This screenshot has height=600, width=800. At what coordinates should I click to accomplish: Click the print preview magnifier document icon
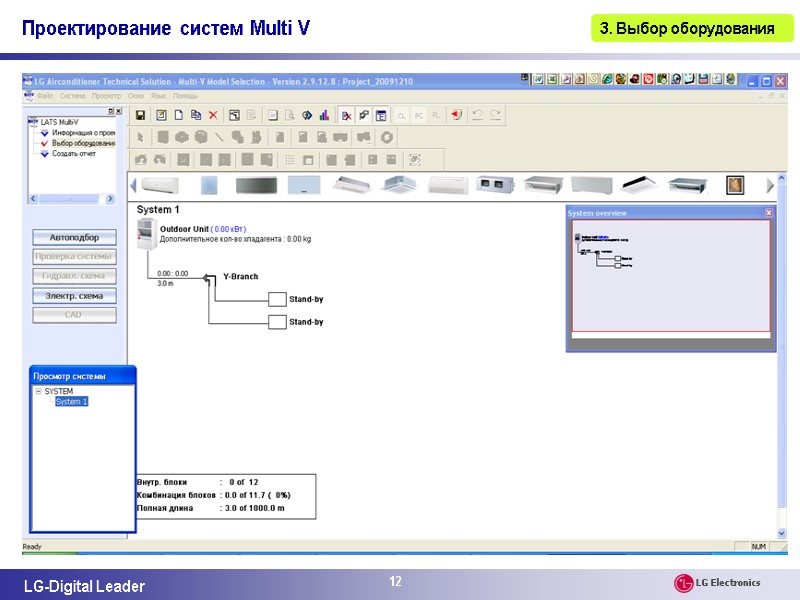point(289,116)
